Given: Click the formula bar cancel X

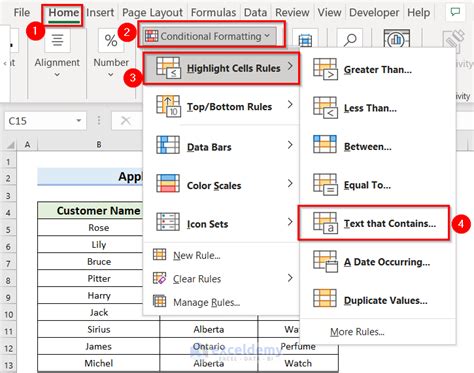Looking at the screenshot, I should click(125, 121).
